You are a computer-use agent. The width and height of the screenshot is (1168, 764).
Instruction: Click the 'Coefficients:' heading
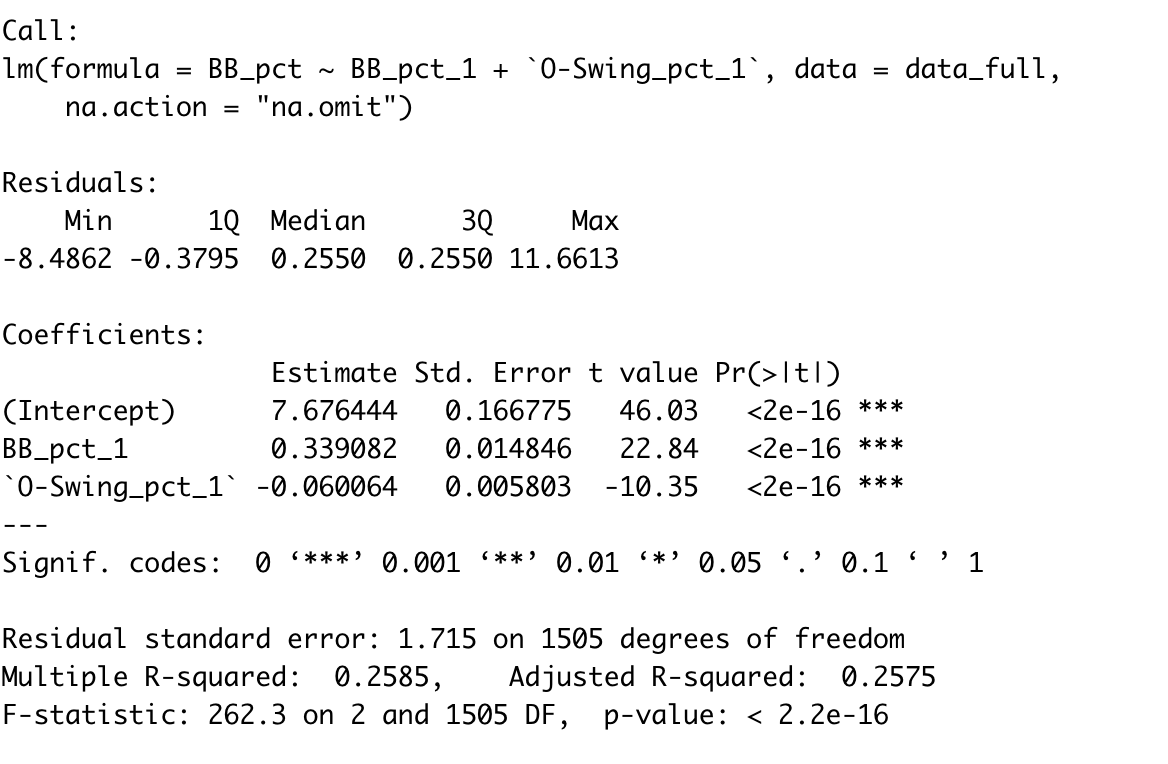coord(104,335)
